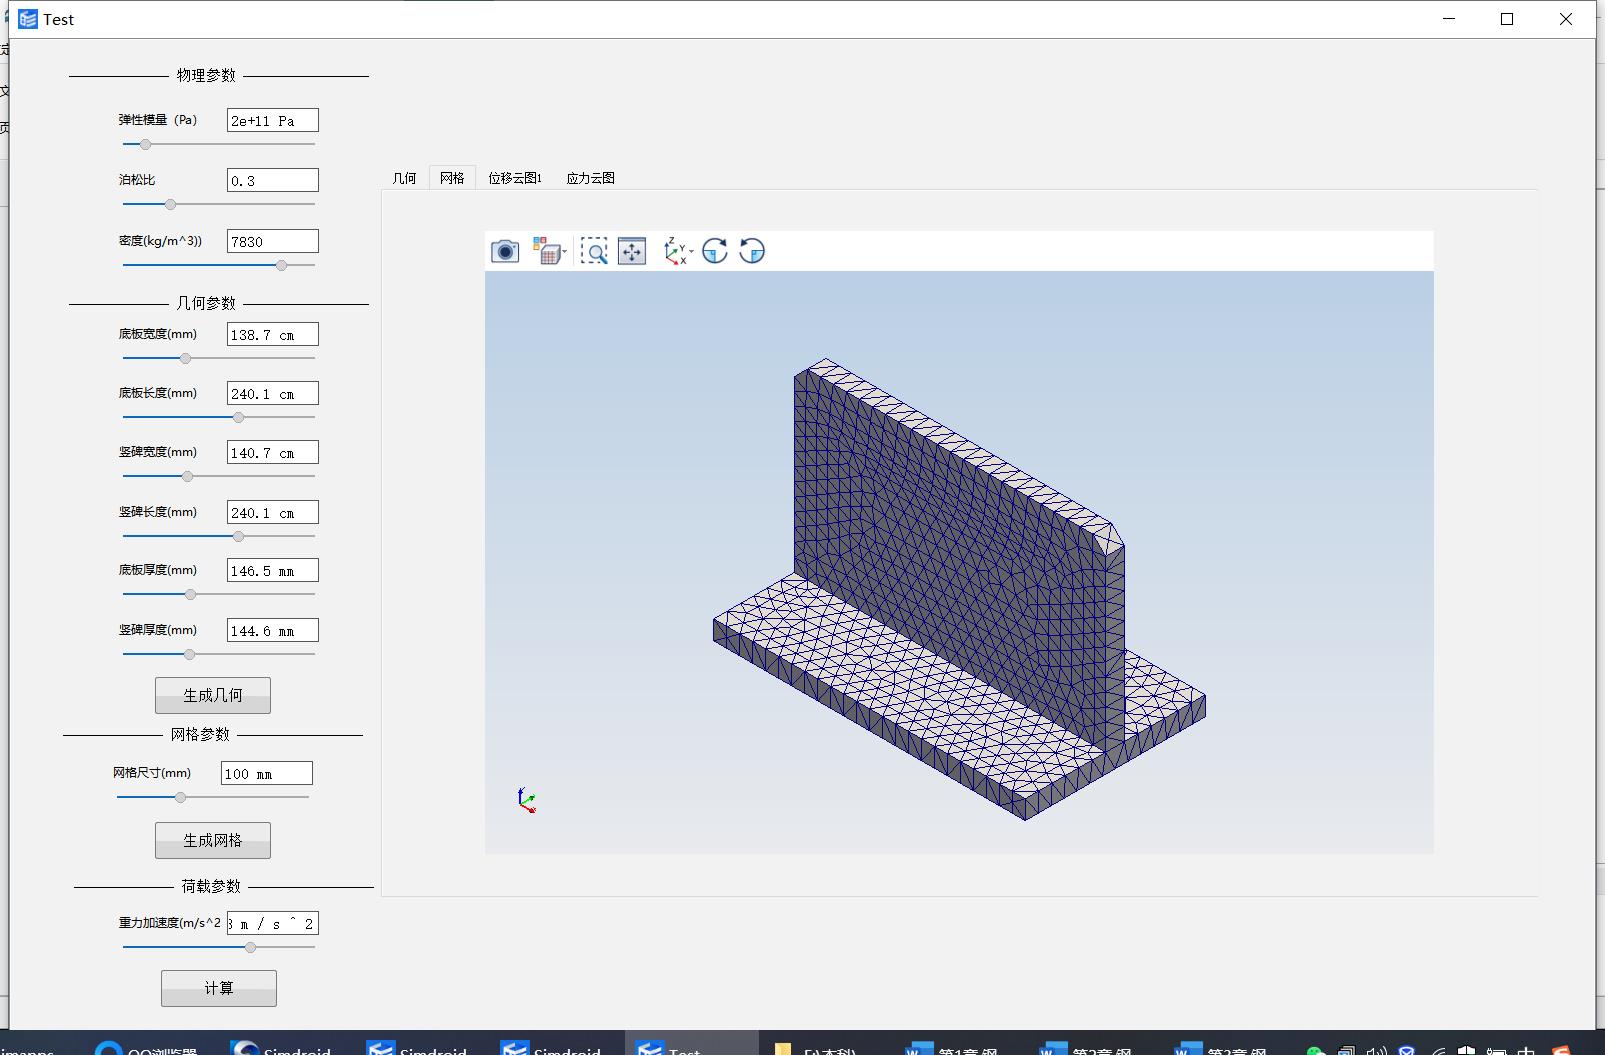Viewport: 1605px width, 1055px height.
Task: Click the 密度(kg/m^3) label
Action: tap(160, 241)
